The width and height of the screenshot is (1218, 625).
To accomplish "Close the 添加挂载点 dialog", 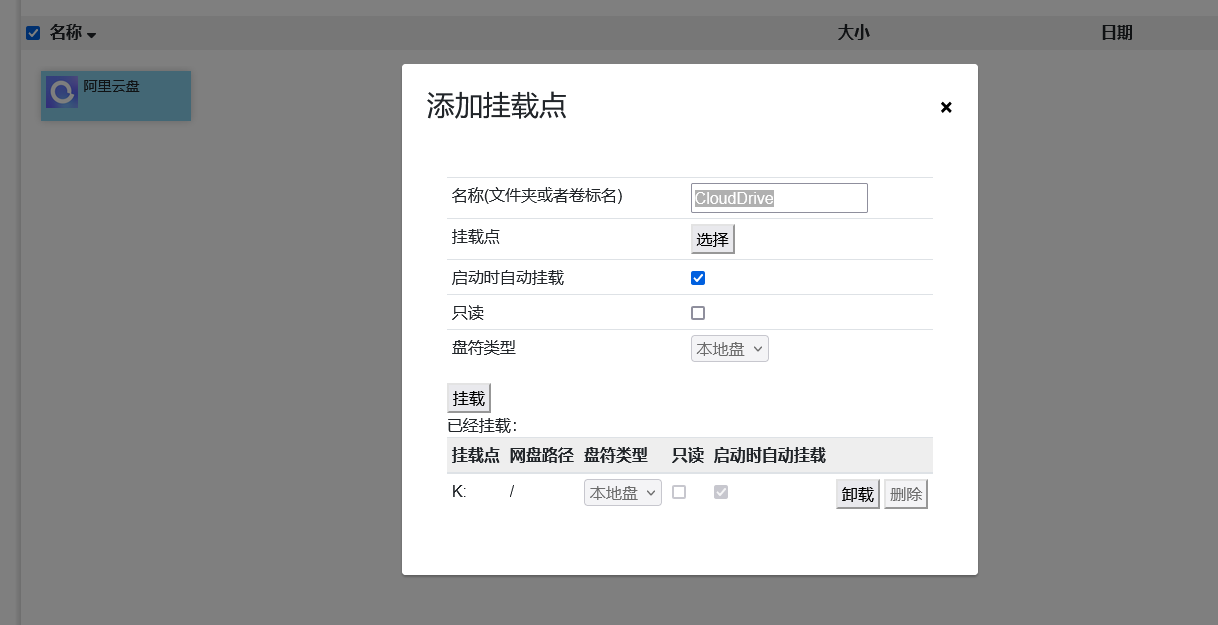I will [946, 107].
